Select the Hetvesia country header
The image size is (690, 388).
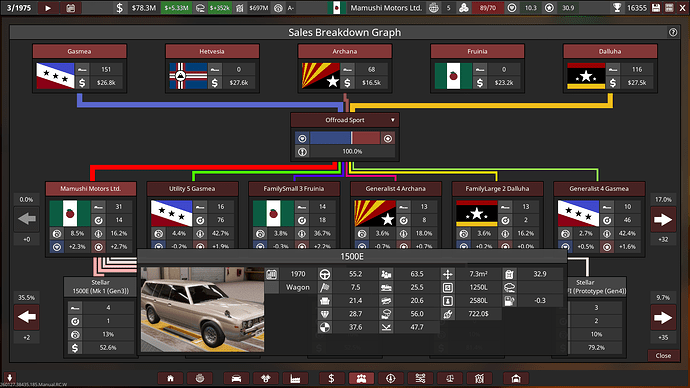(x=212, y=51)
